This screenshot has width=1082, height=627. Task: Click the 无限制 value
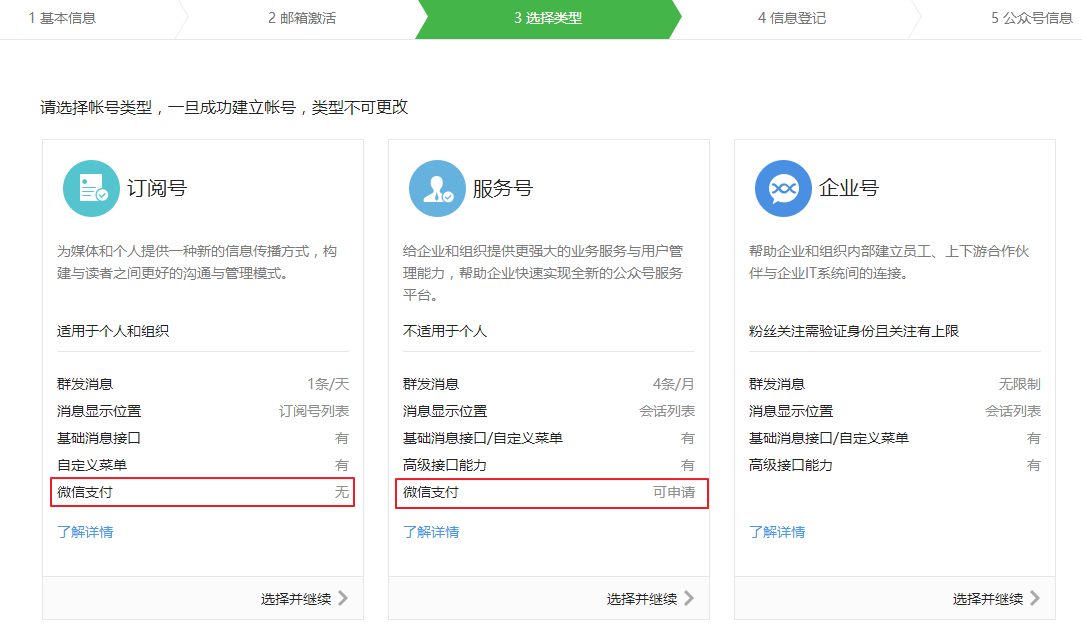pyautogui.click(x=1020, y=384)
